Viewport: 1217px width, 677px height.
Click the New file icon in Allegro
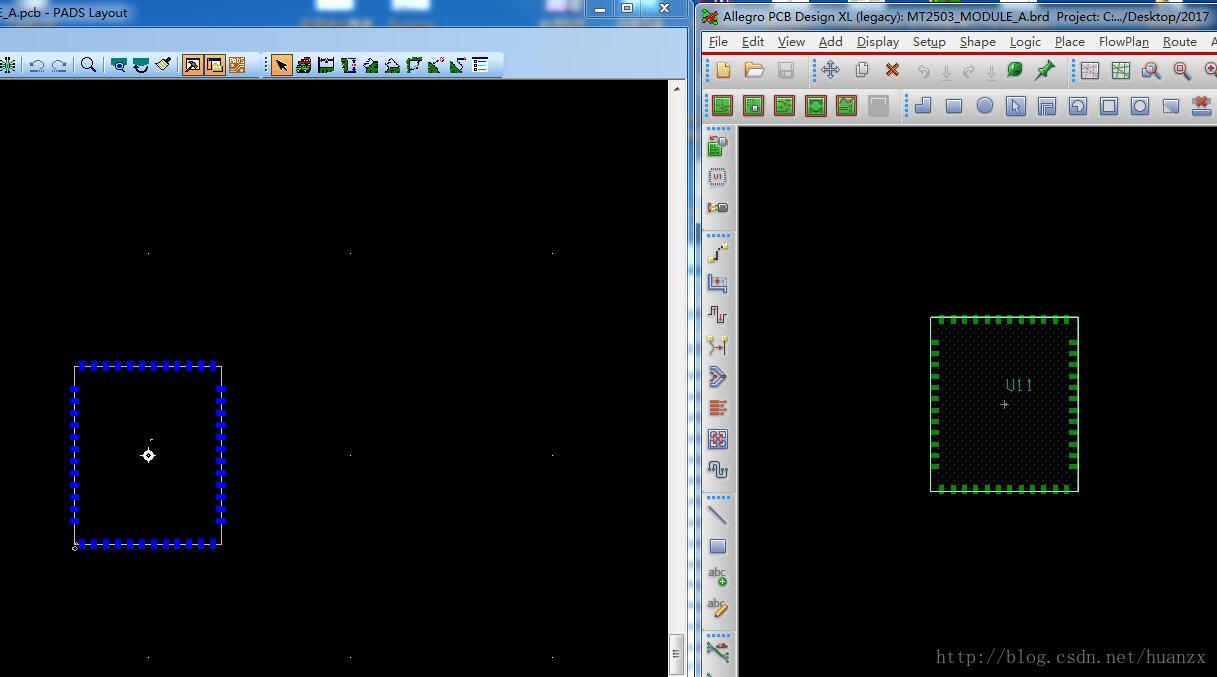click(723, 70)
